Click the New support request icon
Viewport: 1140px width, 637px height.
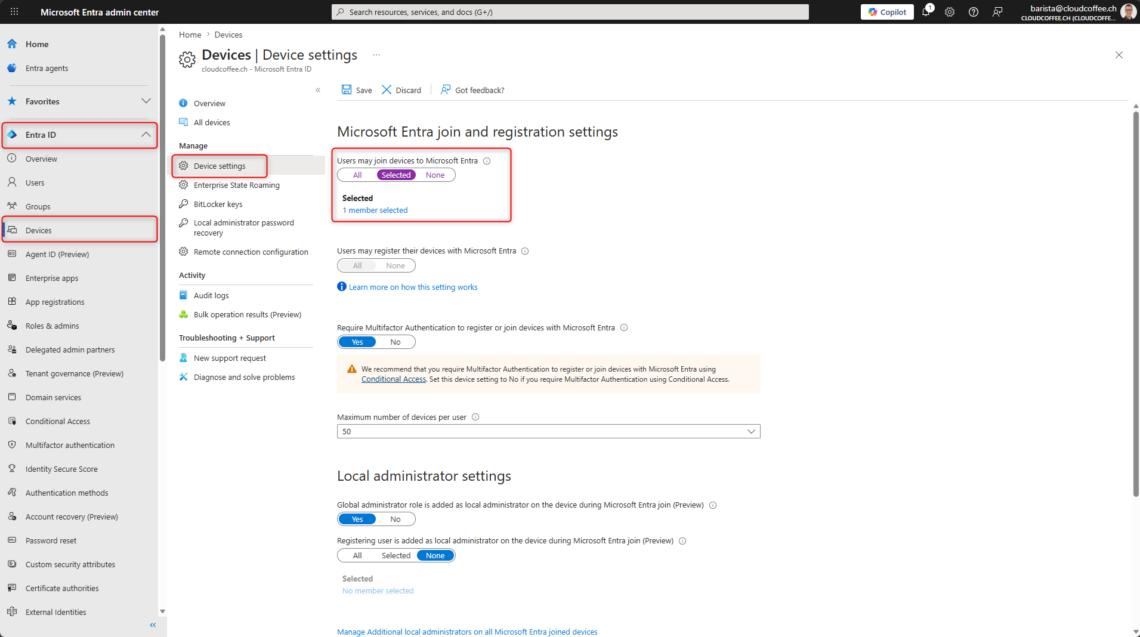pos(183,358)
